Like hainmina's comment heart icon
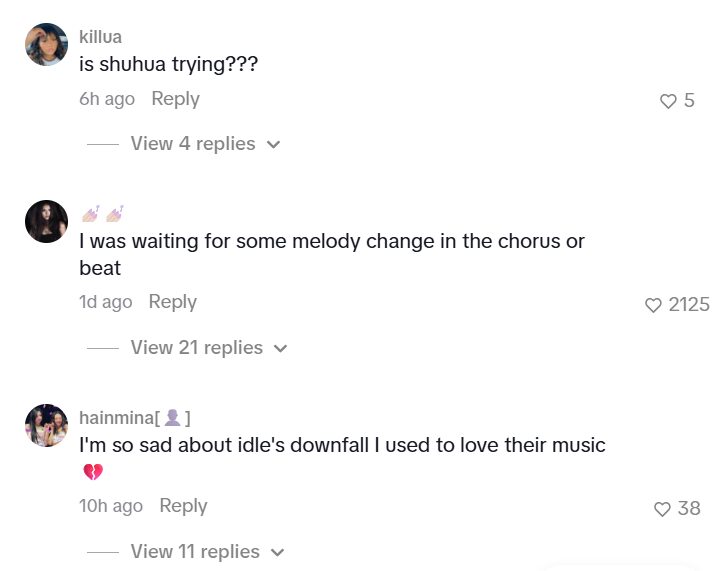The width and height of the screenshot is (724, 571). click(x=662, y=509)
